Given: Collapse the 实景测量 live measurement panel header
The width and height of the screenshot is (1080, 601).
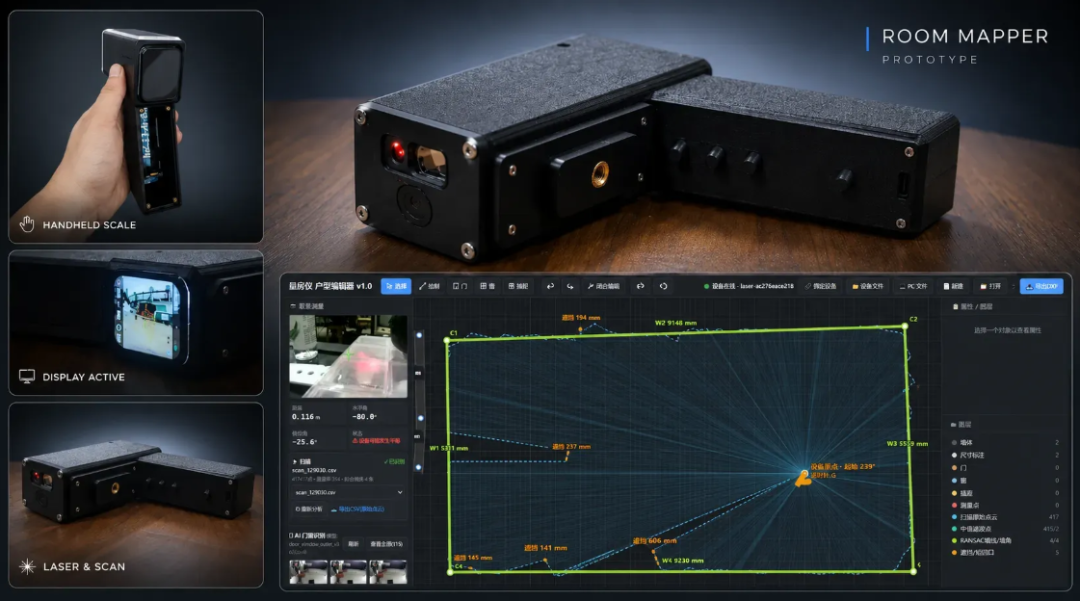Looking at the screenshot, I should click(307, 306).
